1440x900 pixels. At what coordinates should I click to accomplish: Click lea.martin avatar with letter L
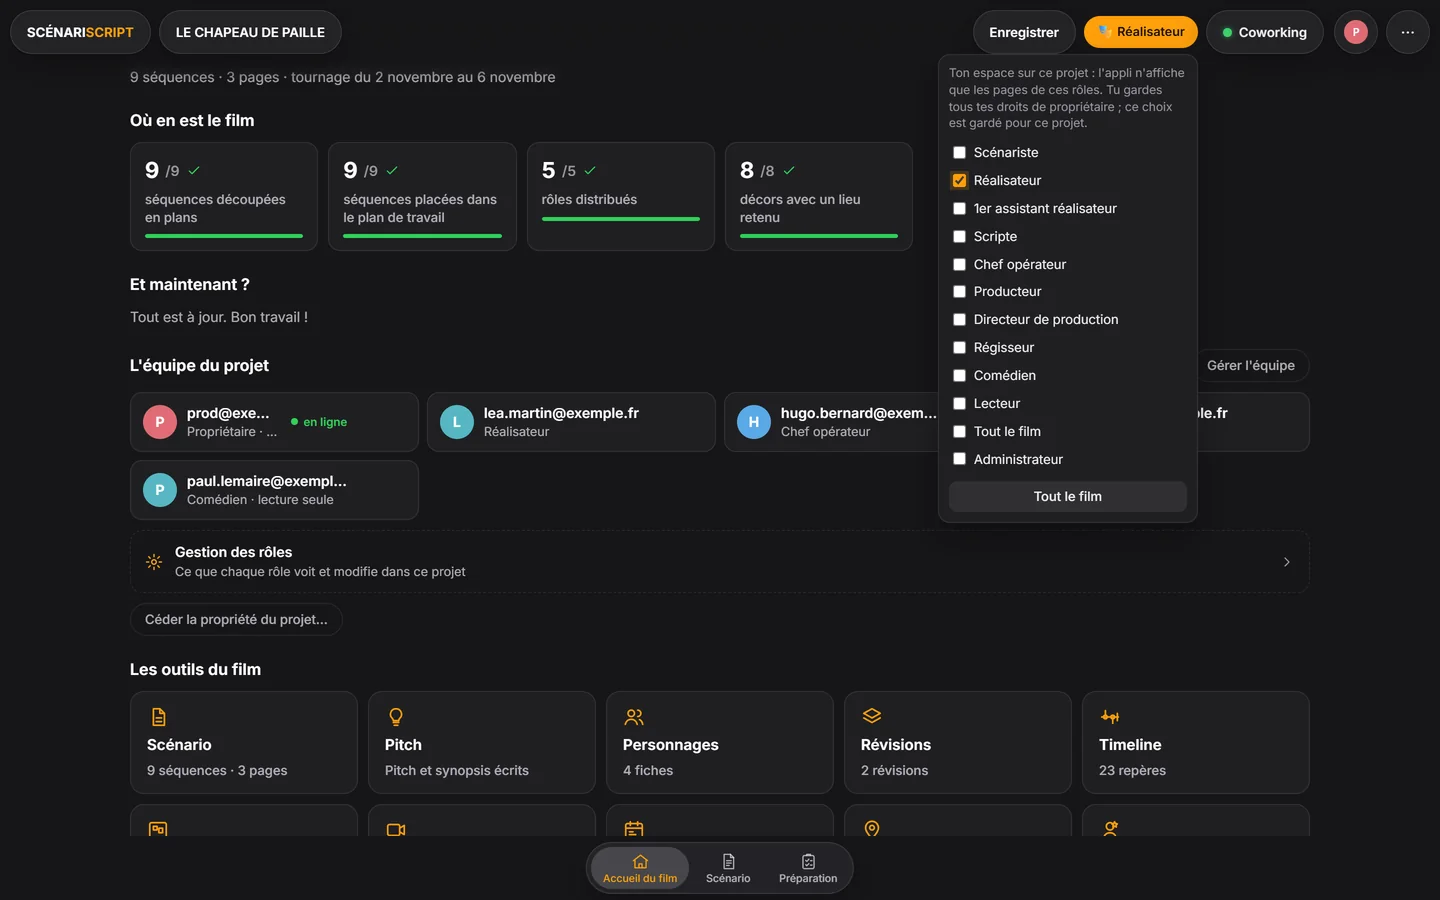click(x=457, y=422)
